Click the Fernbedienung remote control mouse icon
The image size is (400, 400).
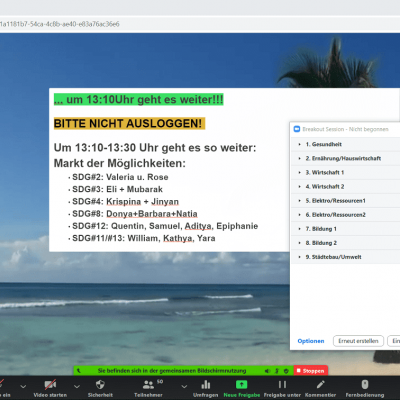tap(365, 384)
